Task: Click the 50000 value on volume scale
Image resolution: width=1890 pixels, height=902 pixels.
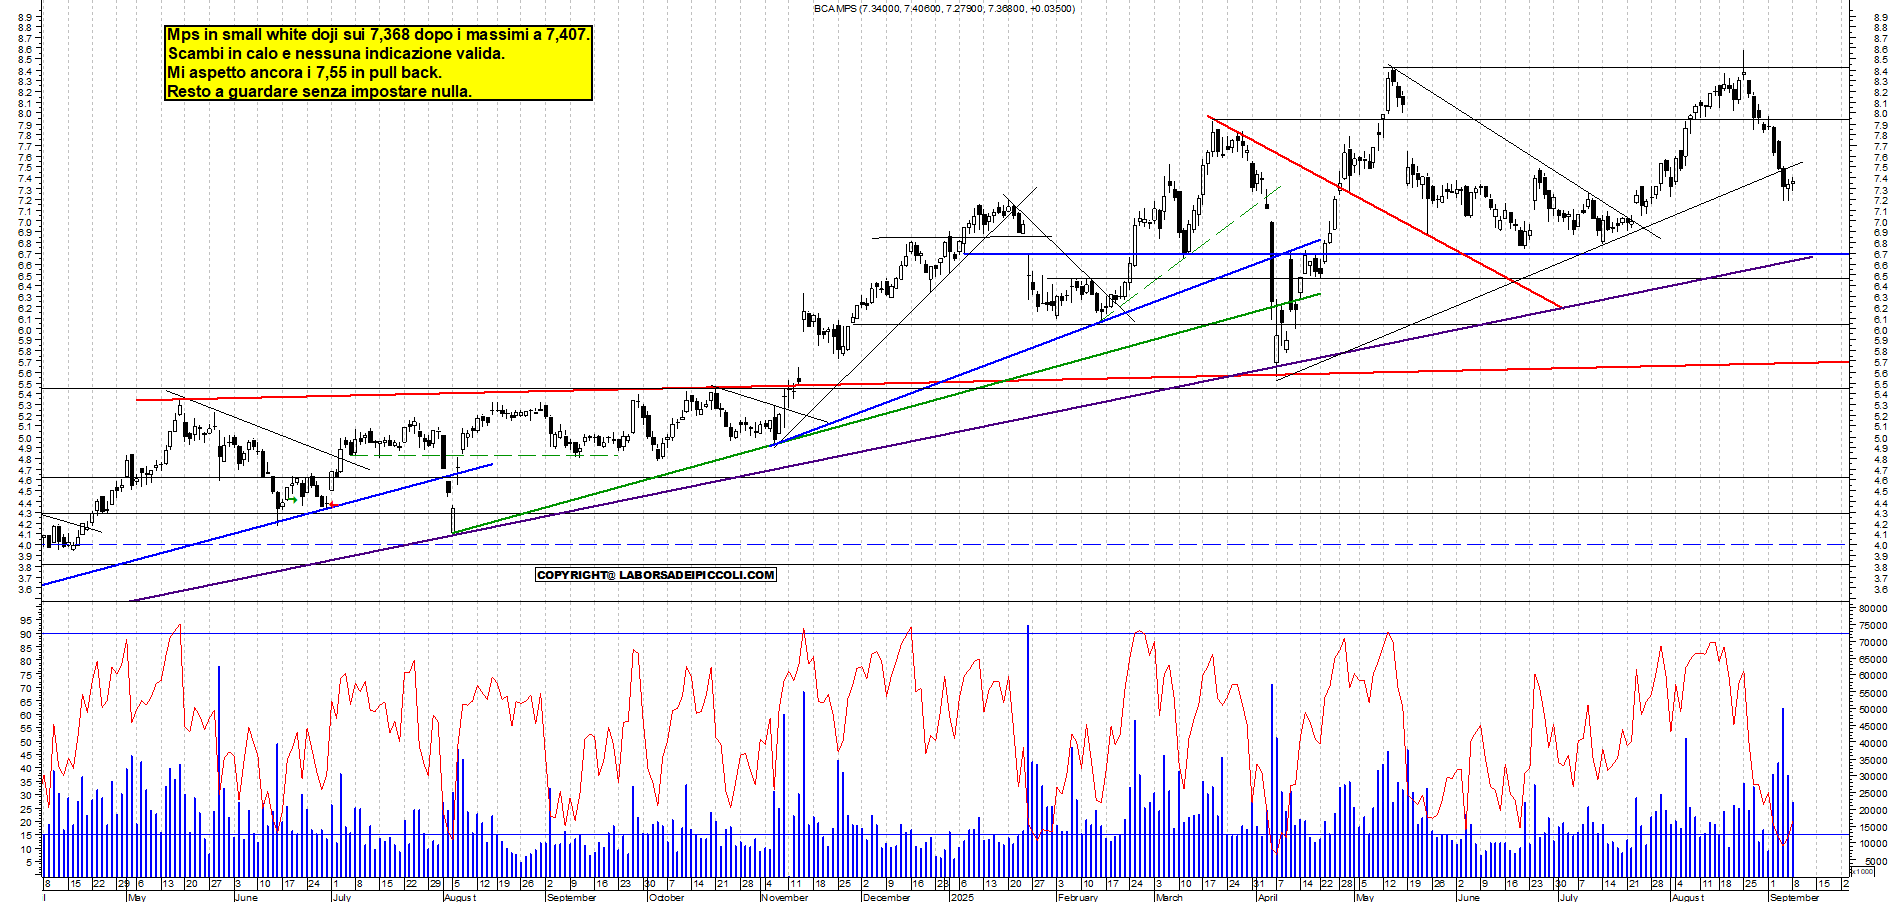Action: (x=1873, y=710)
